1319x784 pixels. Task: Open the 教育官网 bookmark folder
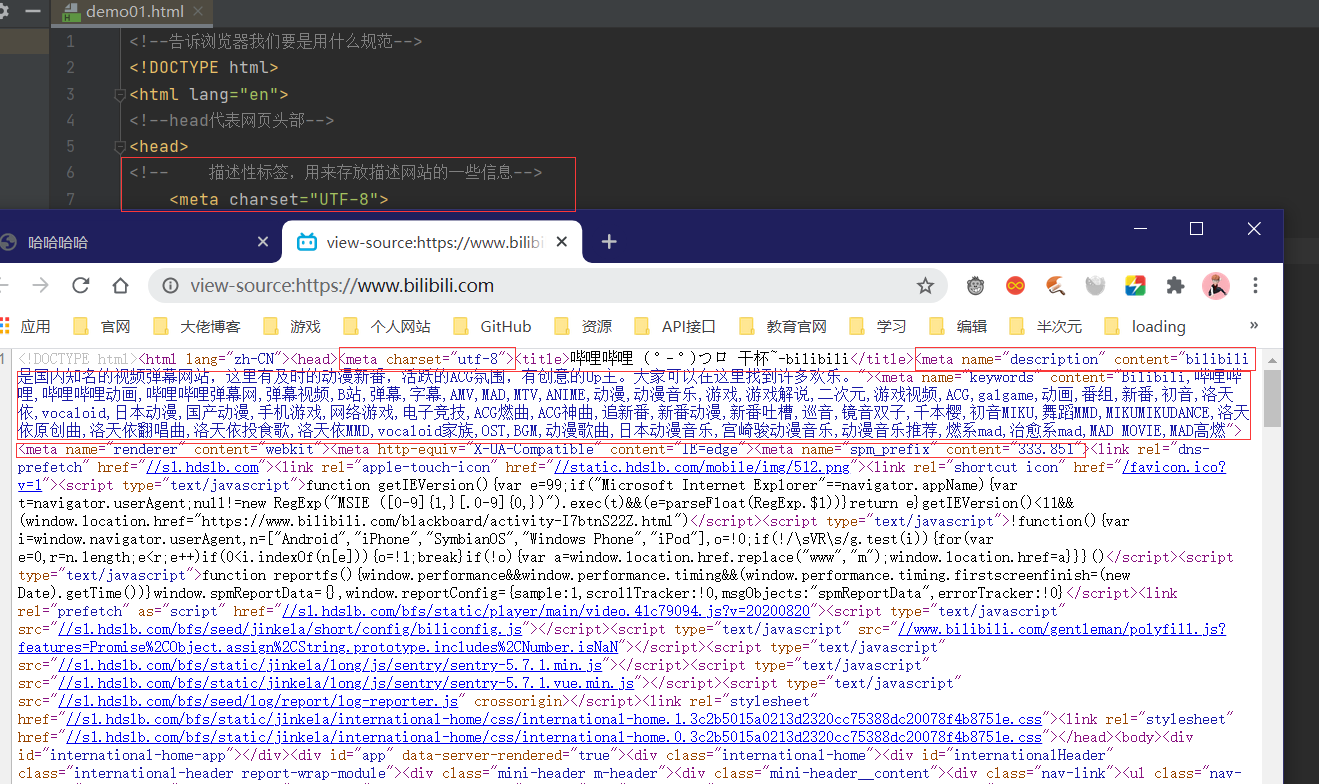tap(783, 326)
